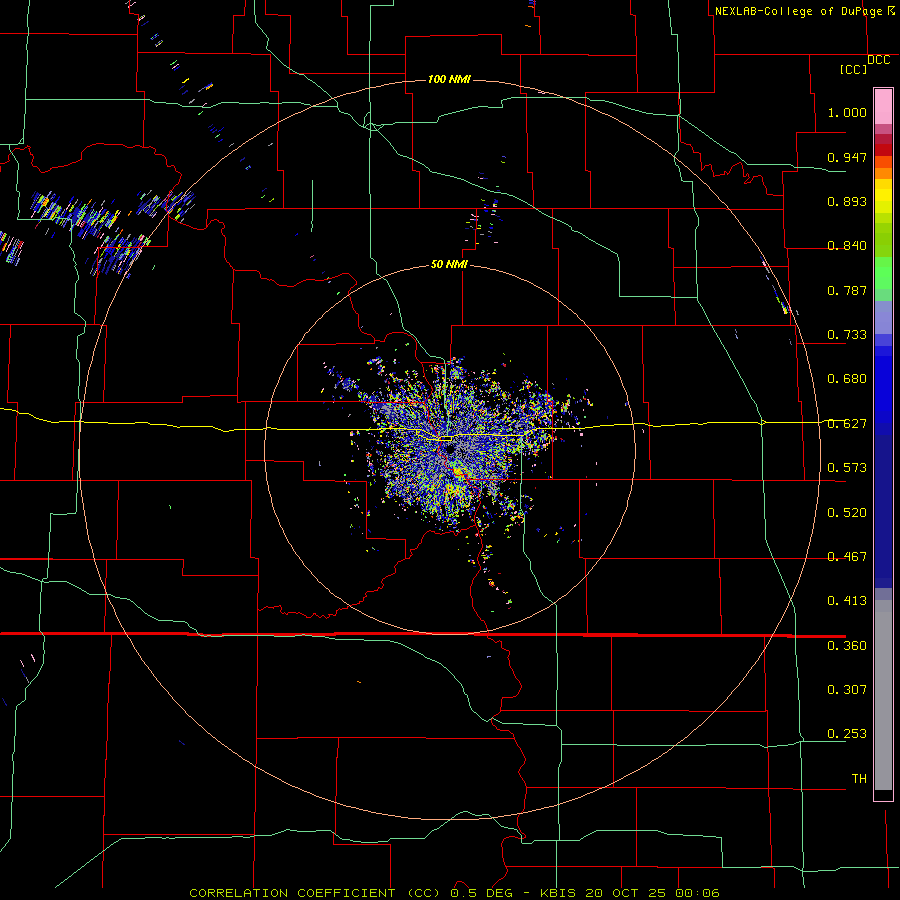Click the black radar site dot at center
The image size is (900, 900).
(x=451, y=449)
